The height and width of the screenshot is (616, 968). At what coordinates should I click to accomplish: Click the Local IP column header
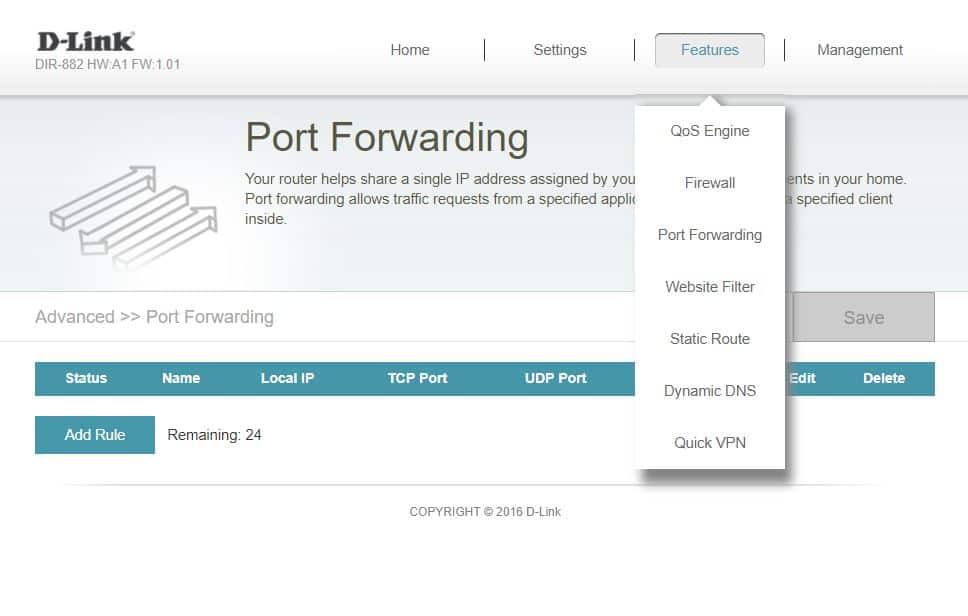pyautogui.click(x=288, y=378)
